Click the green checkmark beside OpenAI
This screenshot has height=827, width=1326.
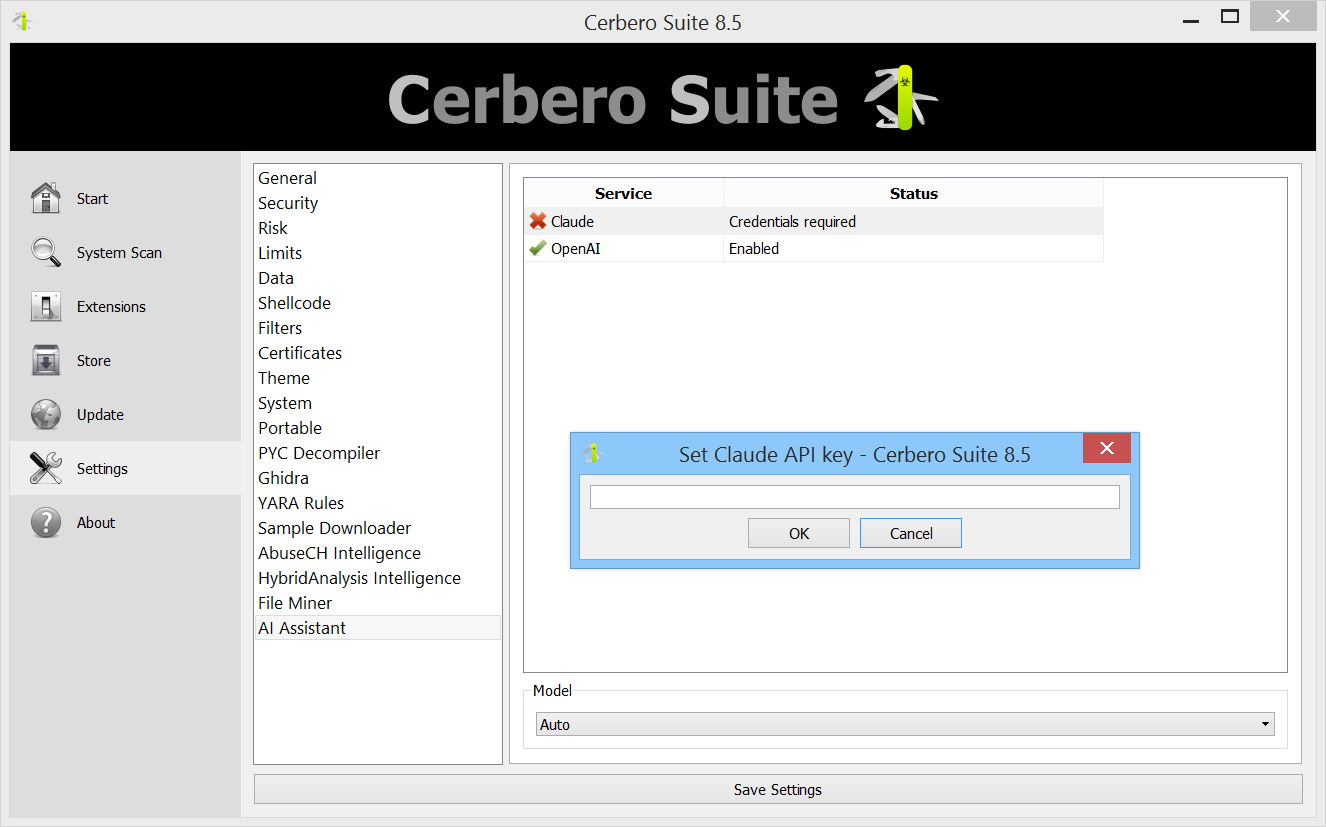tap(538, 248)
